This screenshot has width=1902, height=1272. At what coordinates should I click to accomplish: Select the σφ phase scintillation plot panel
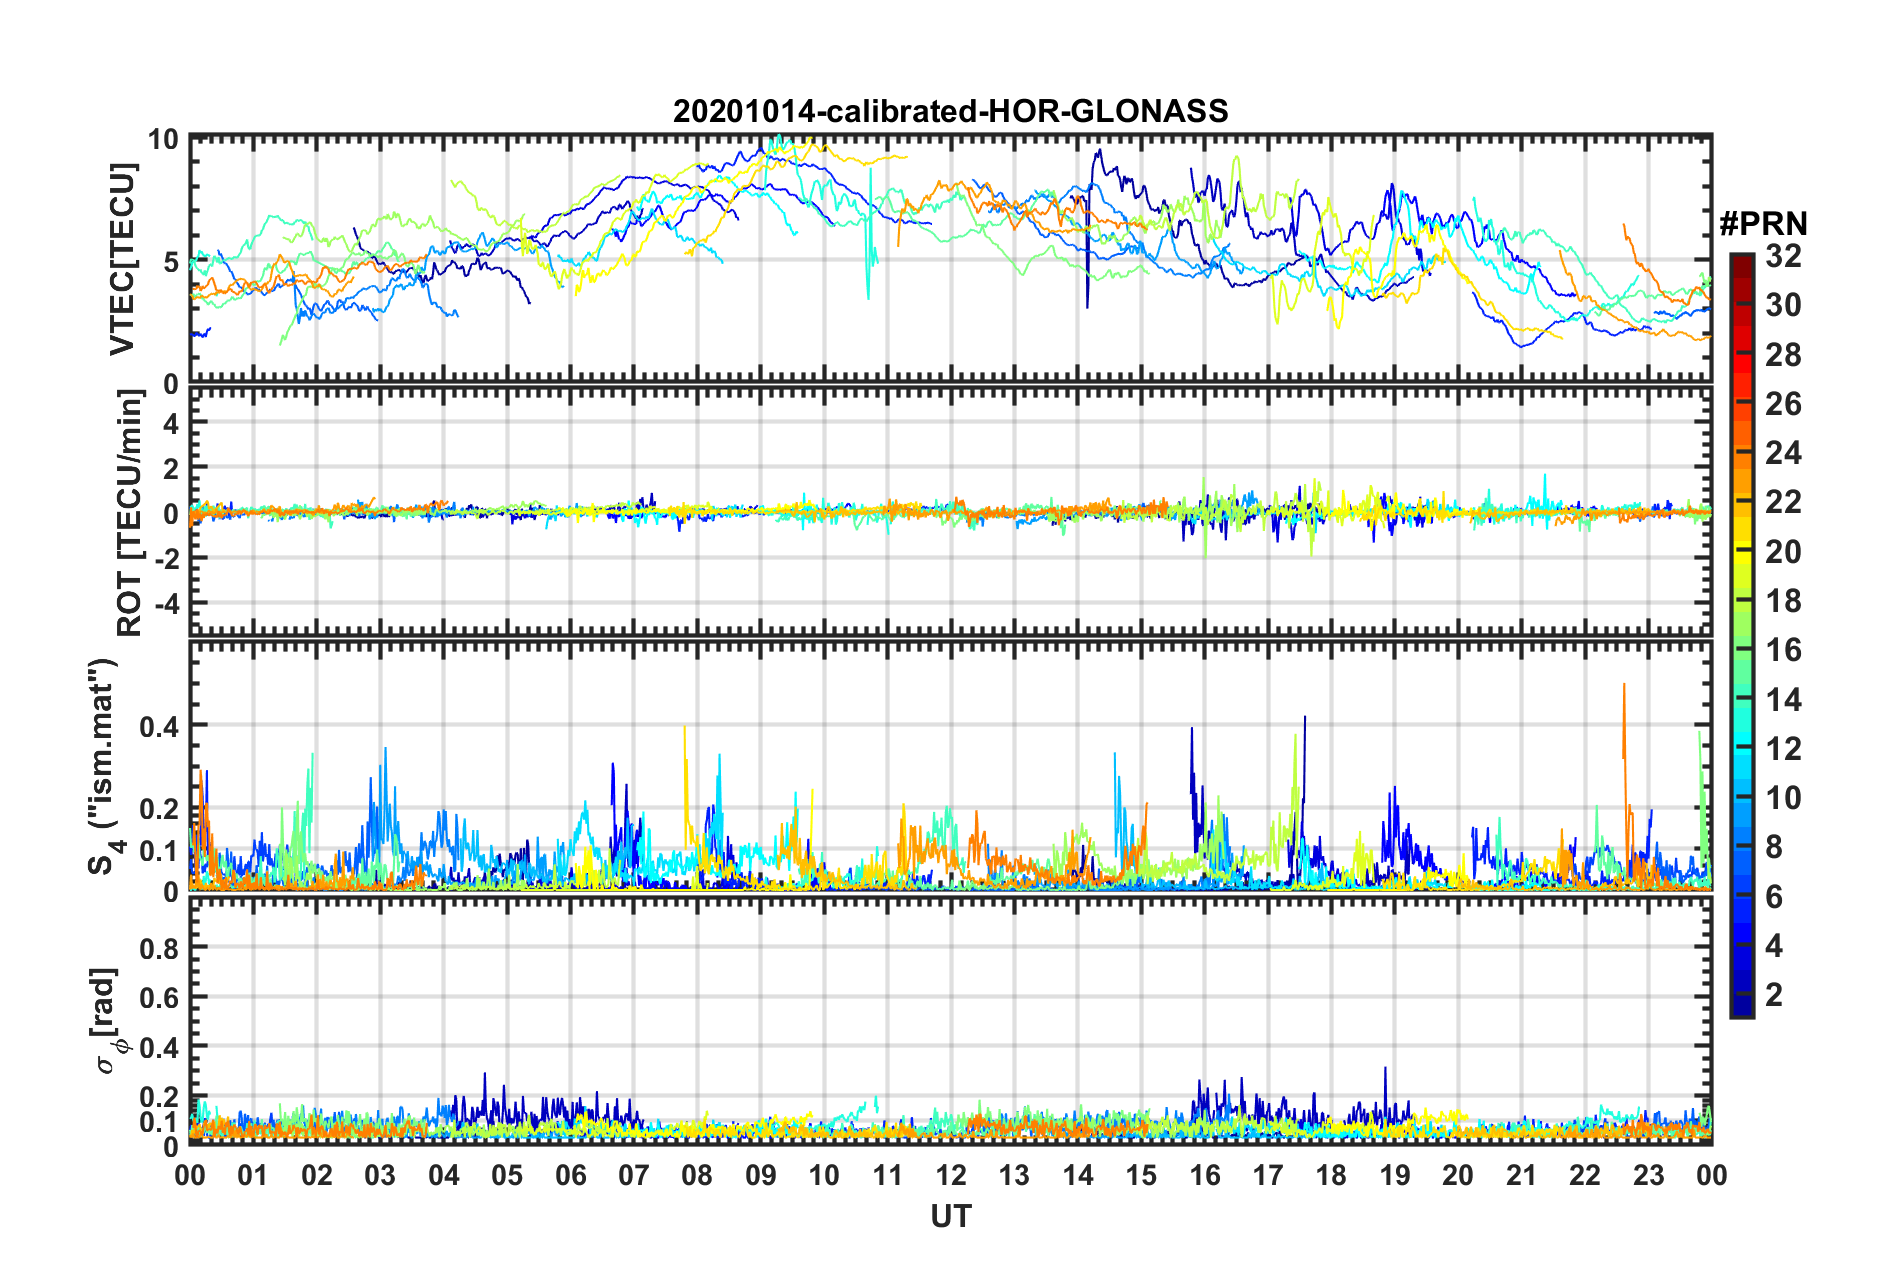[951, 1020]
